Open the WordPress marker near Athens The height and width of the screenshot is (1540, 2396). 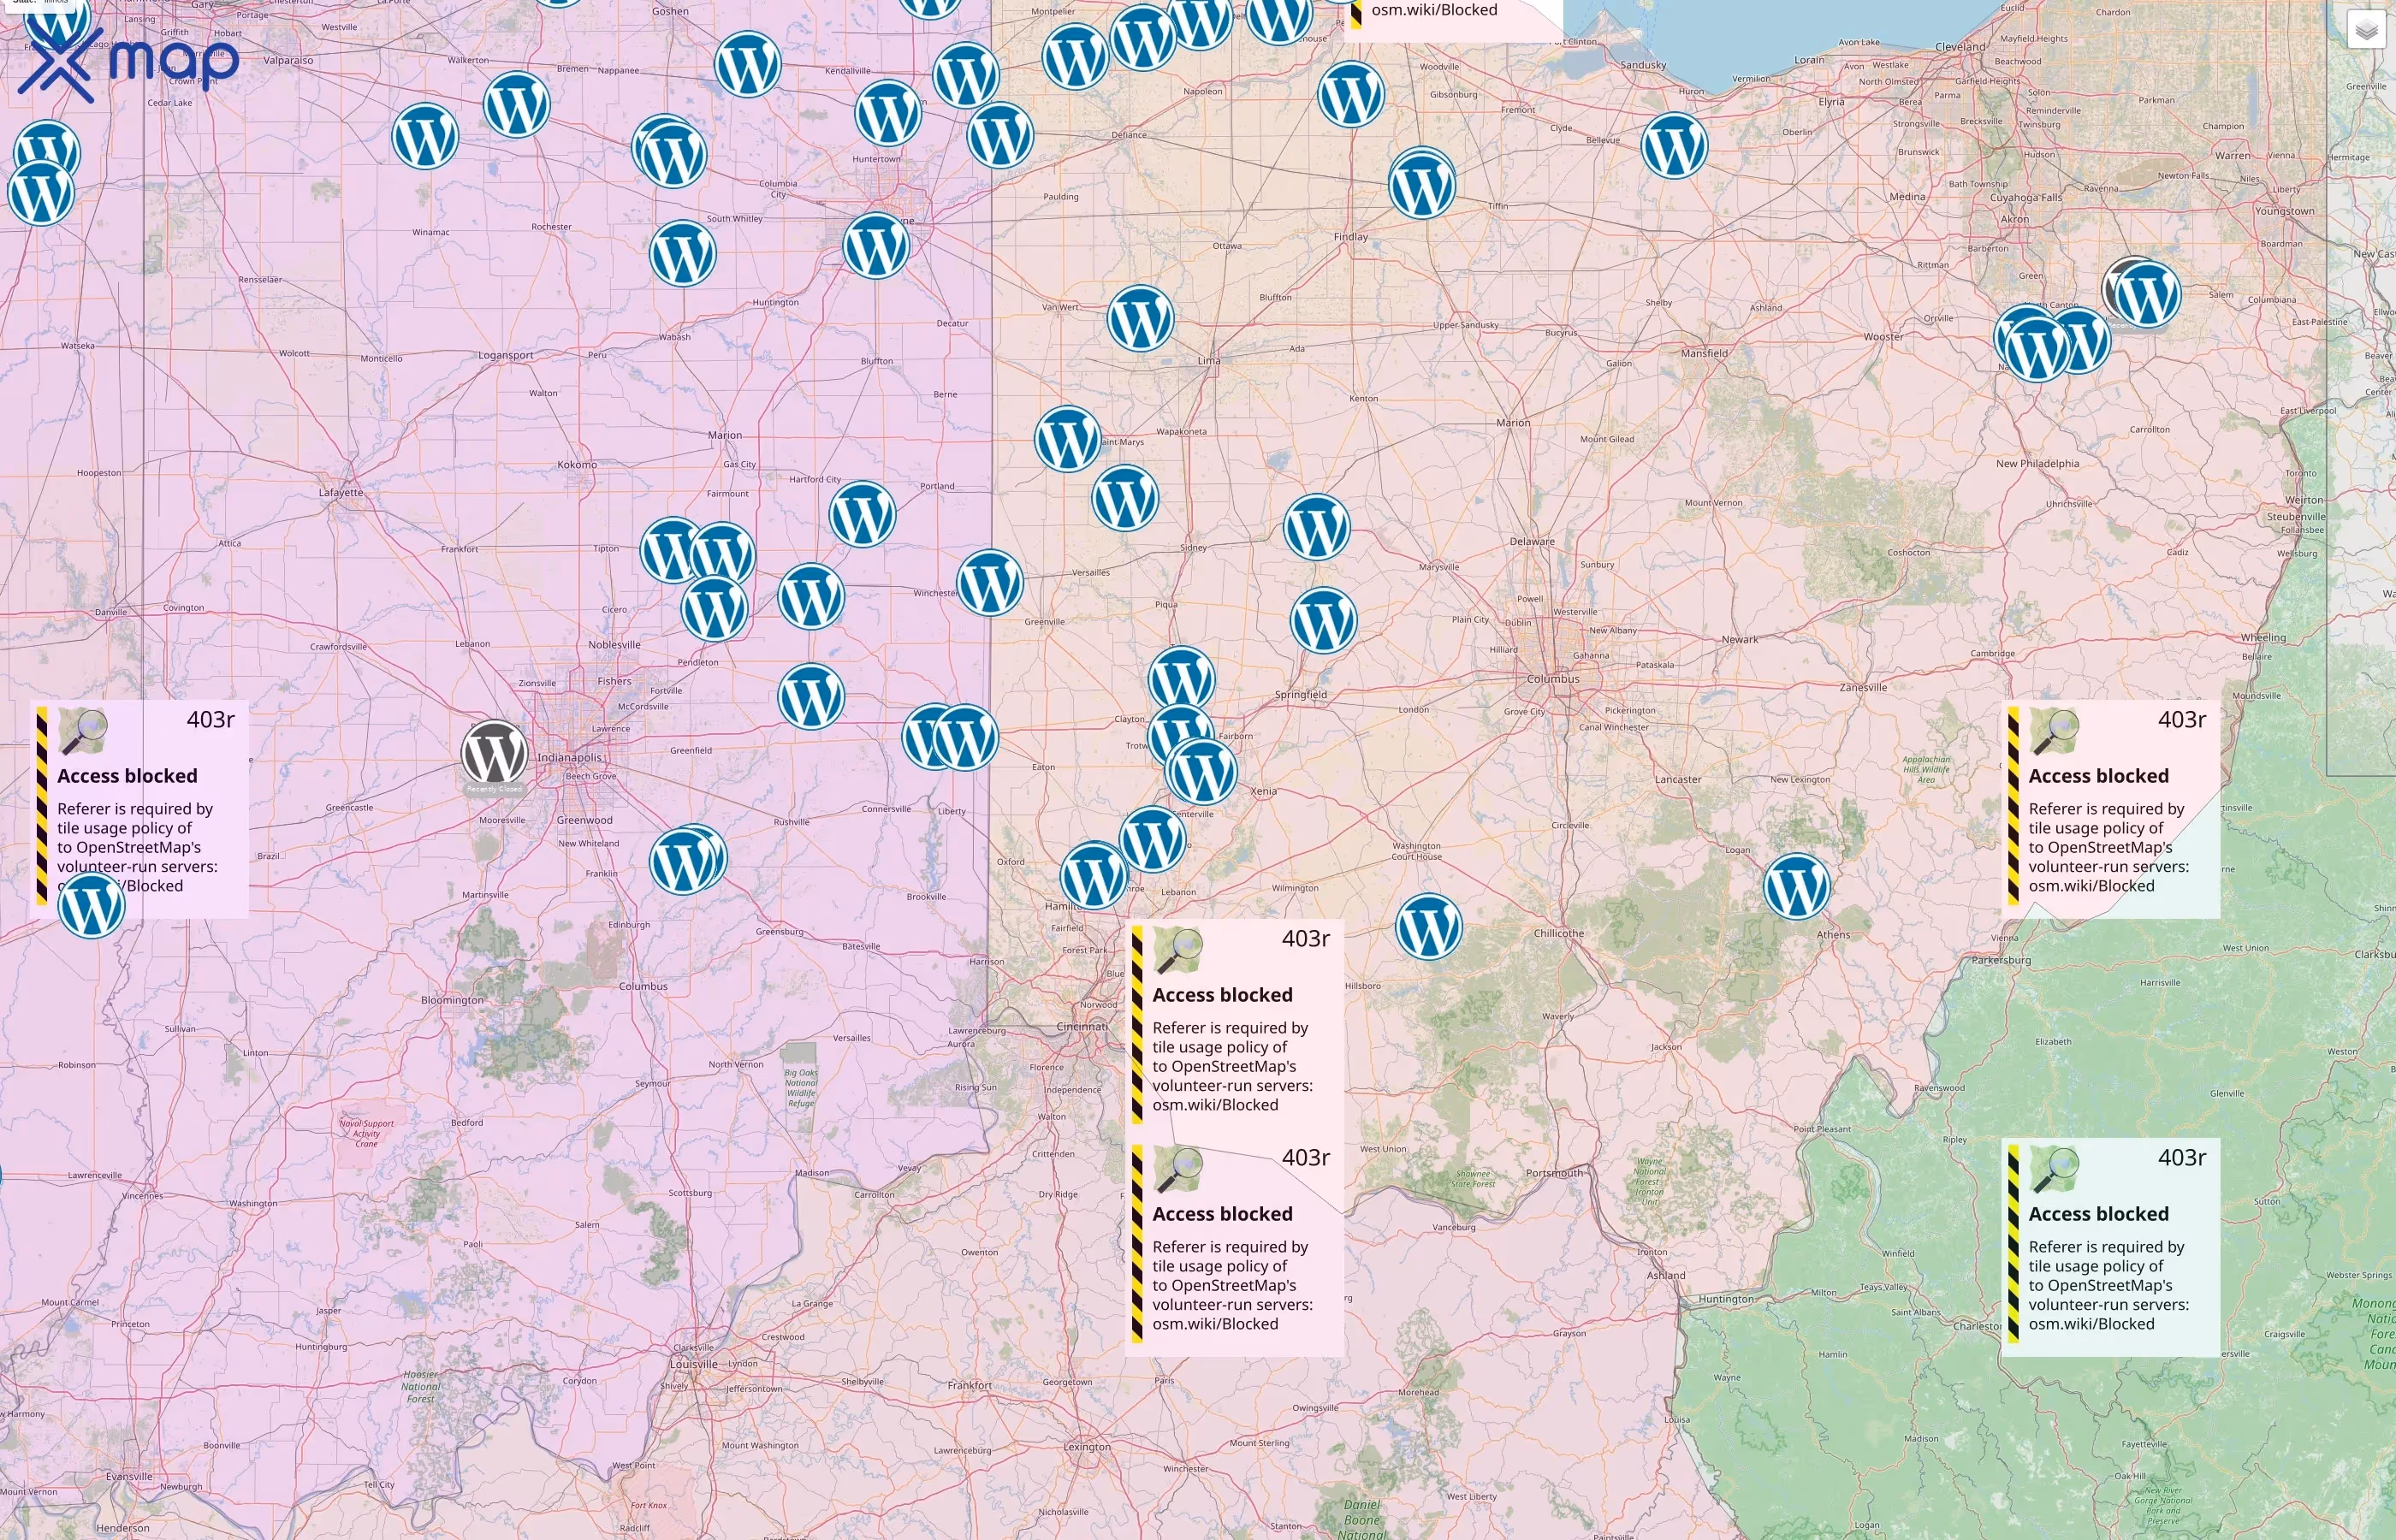[1797, 886]
